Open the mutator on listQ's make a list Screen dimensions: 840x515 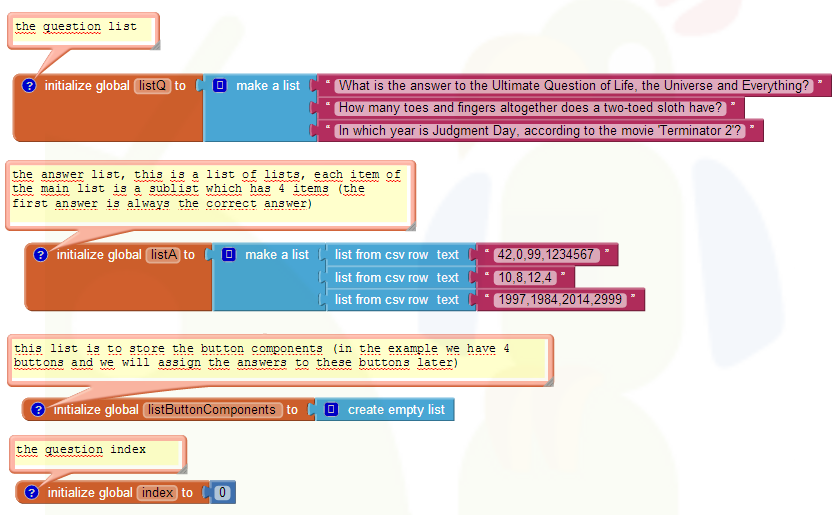pos(220,86)
